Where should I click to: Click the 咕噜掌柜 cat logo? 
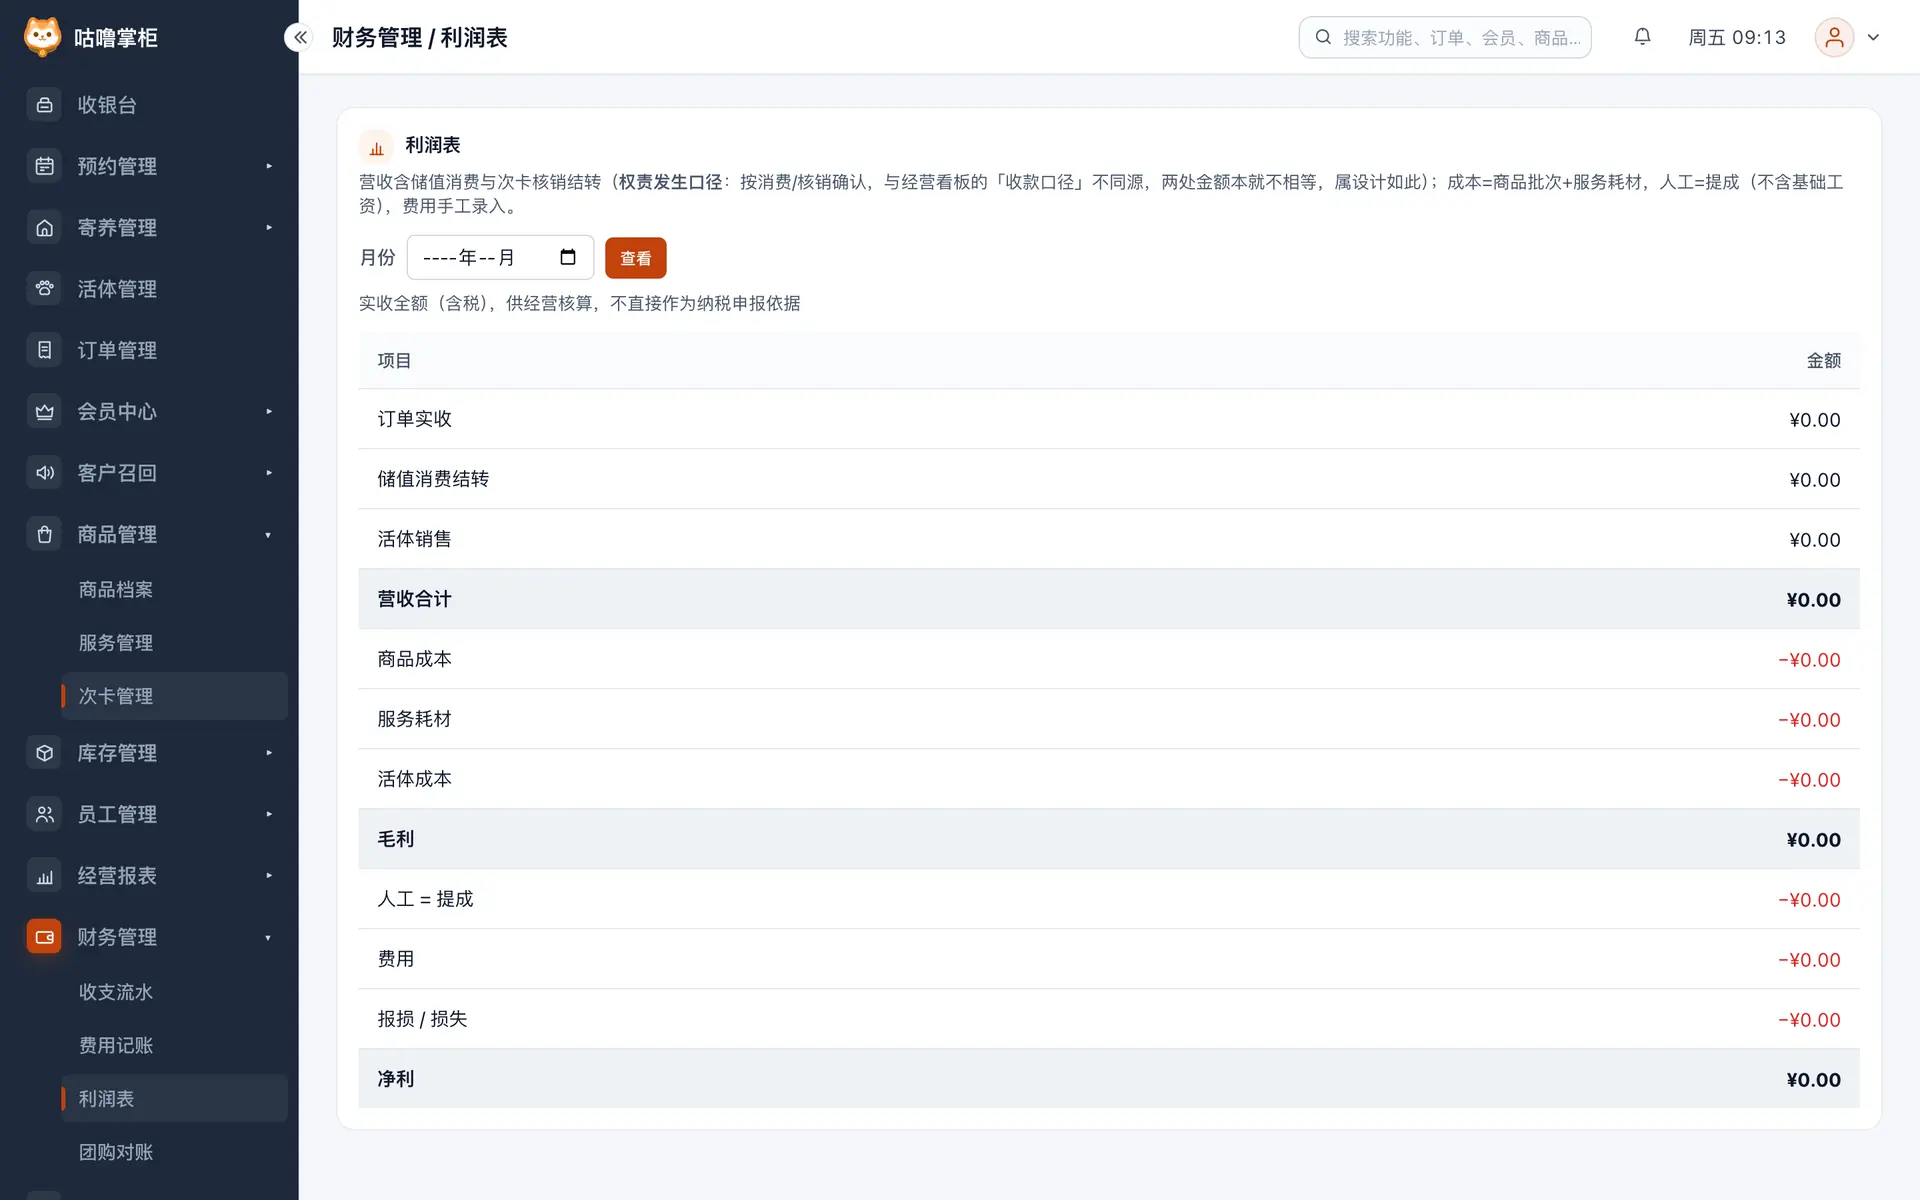tap(42, 37)
